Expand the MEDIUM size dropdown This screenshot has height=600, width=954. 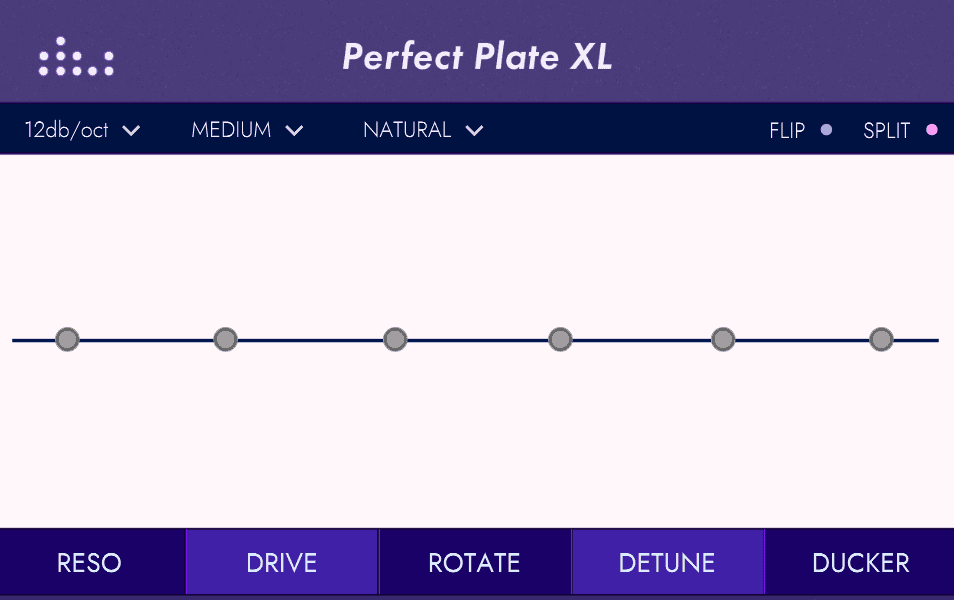coord(247,130)
